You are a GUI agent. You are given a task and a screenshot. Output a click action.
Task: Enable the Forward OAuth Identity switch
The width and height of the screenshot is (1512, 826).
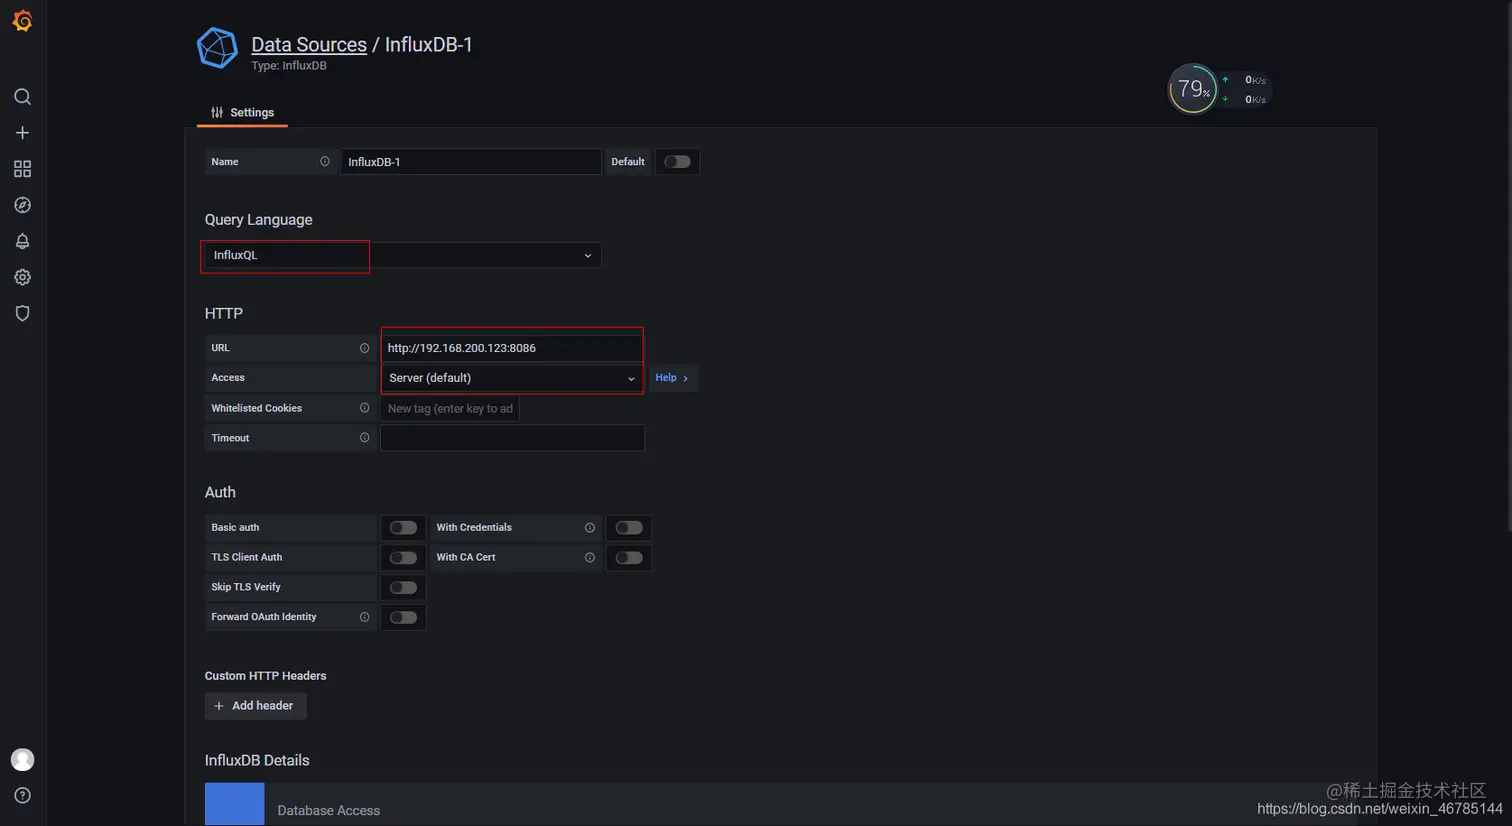pyautogui.click(x=403, y=618)
